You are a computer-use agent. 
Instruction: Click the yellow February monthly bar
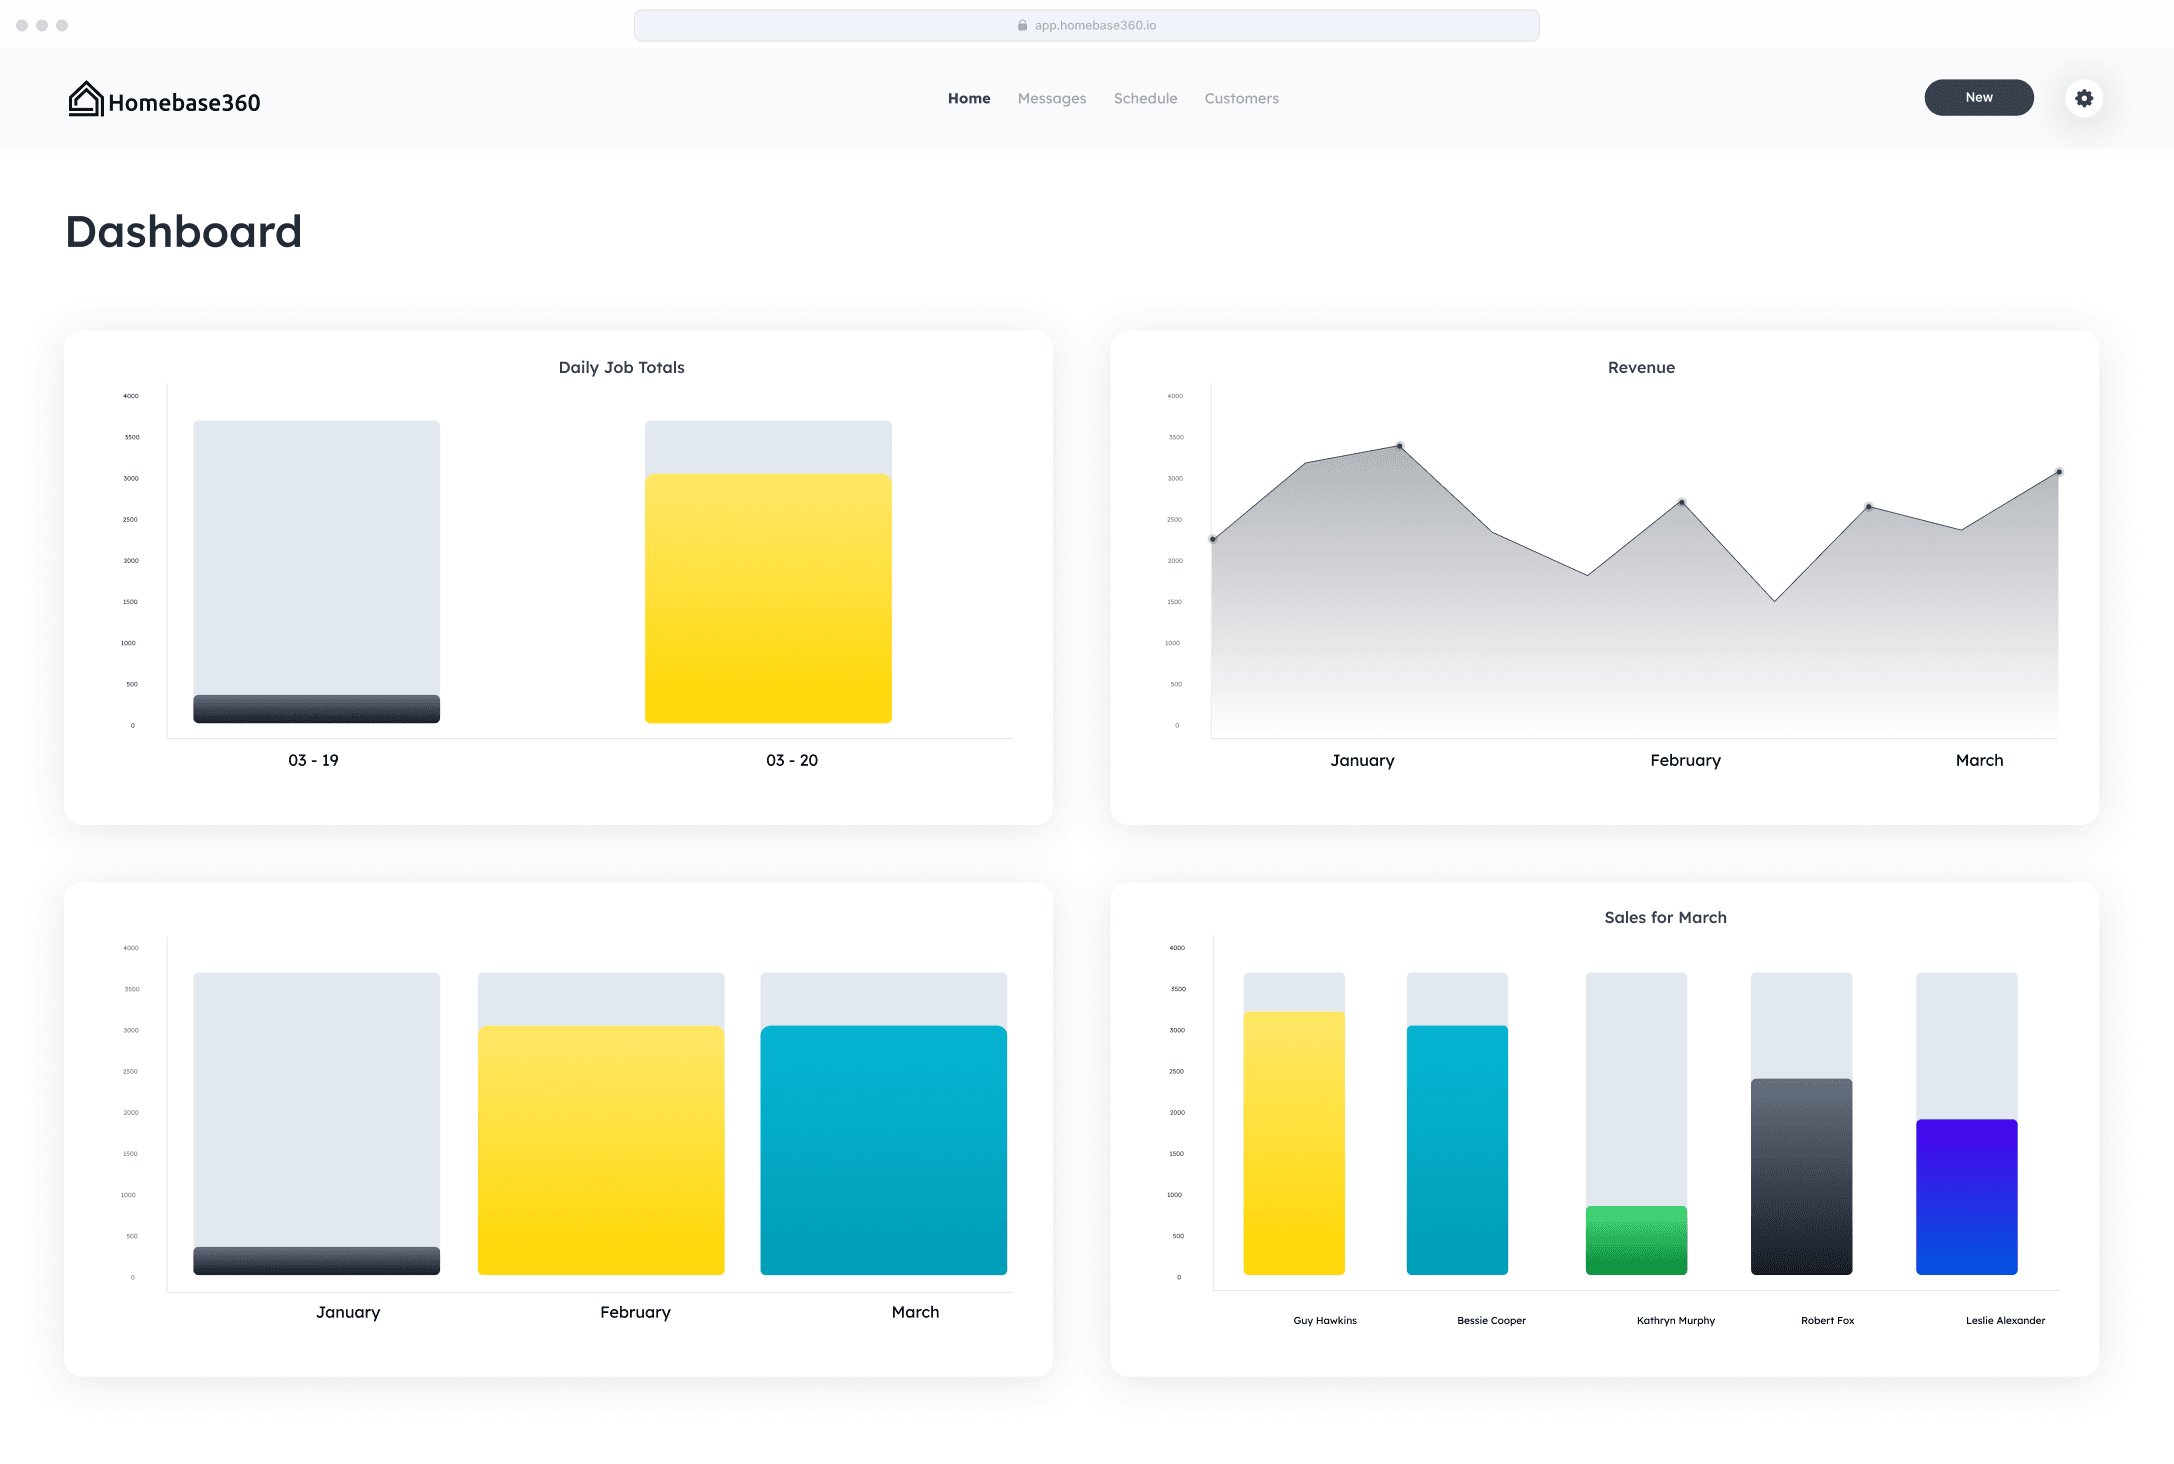[x=600, y=1150]
